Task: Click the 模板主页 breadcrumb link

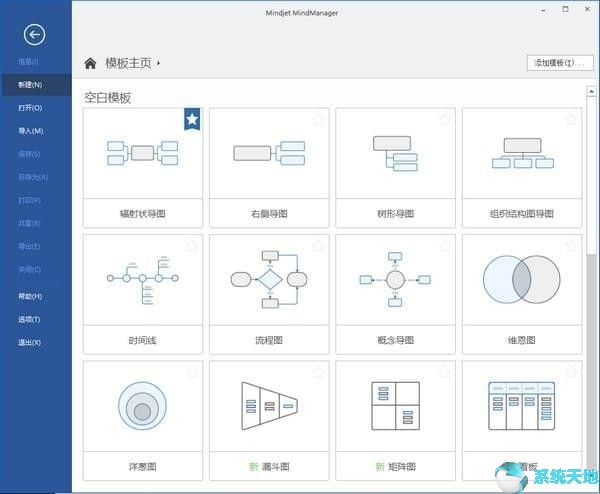Action: pyautogui.click(x=128, y=63)
